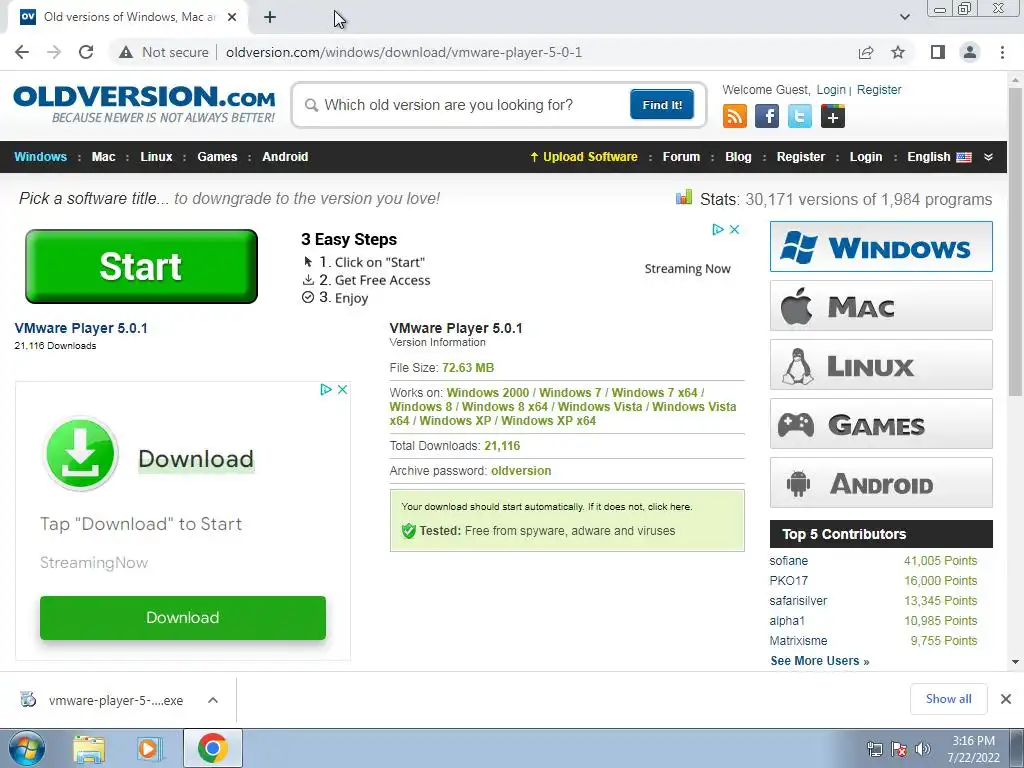Viewport: 1024px width, 768px height.
Task: Open a new tab with plus icon
Action: click(270, 17)
